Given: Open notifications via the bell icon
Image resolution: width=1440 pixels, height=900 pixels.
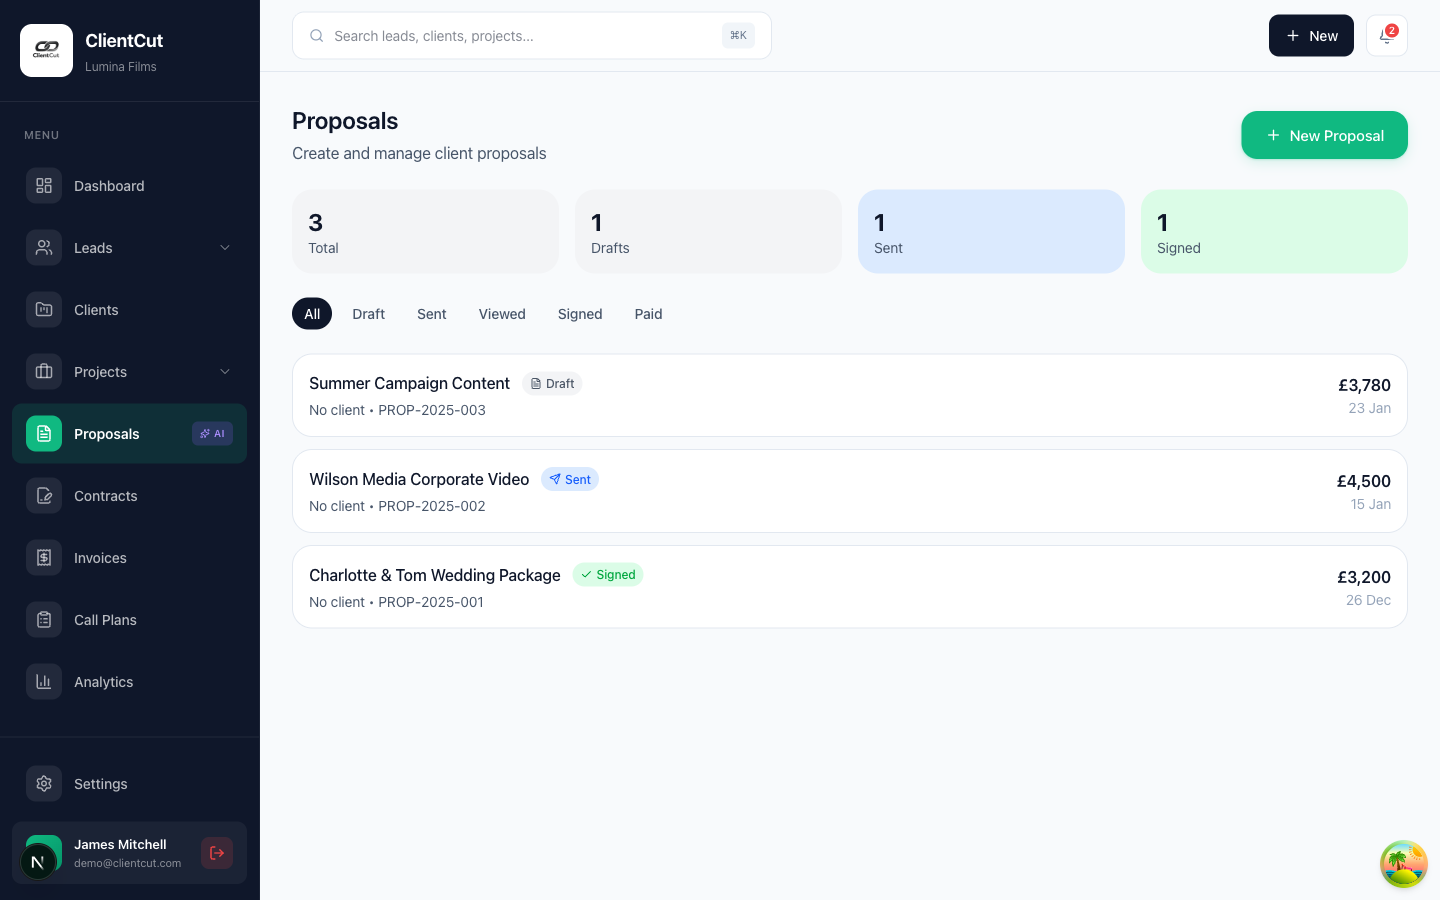Looking at the screenshot, I should point(1386,35).
